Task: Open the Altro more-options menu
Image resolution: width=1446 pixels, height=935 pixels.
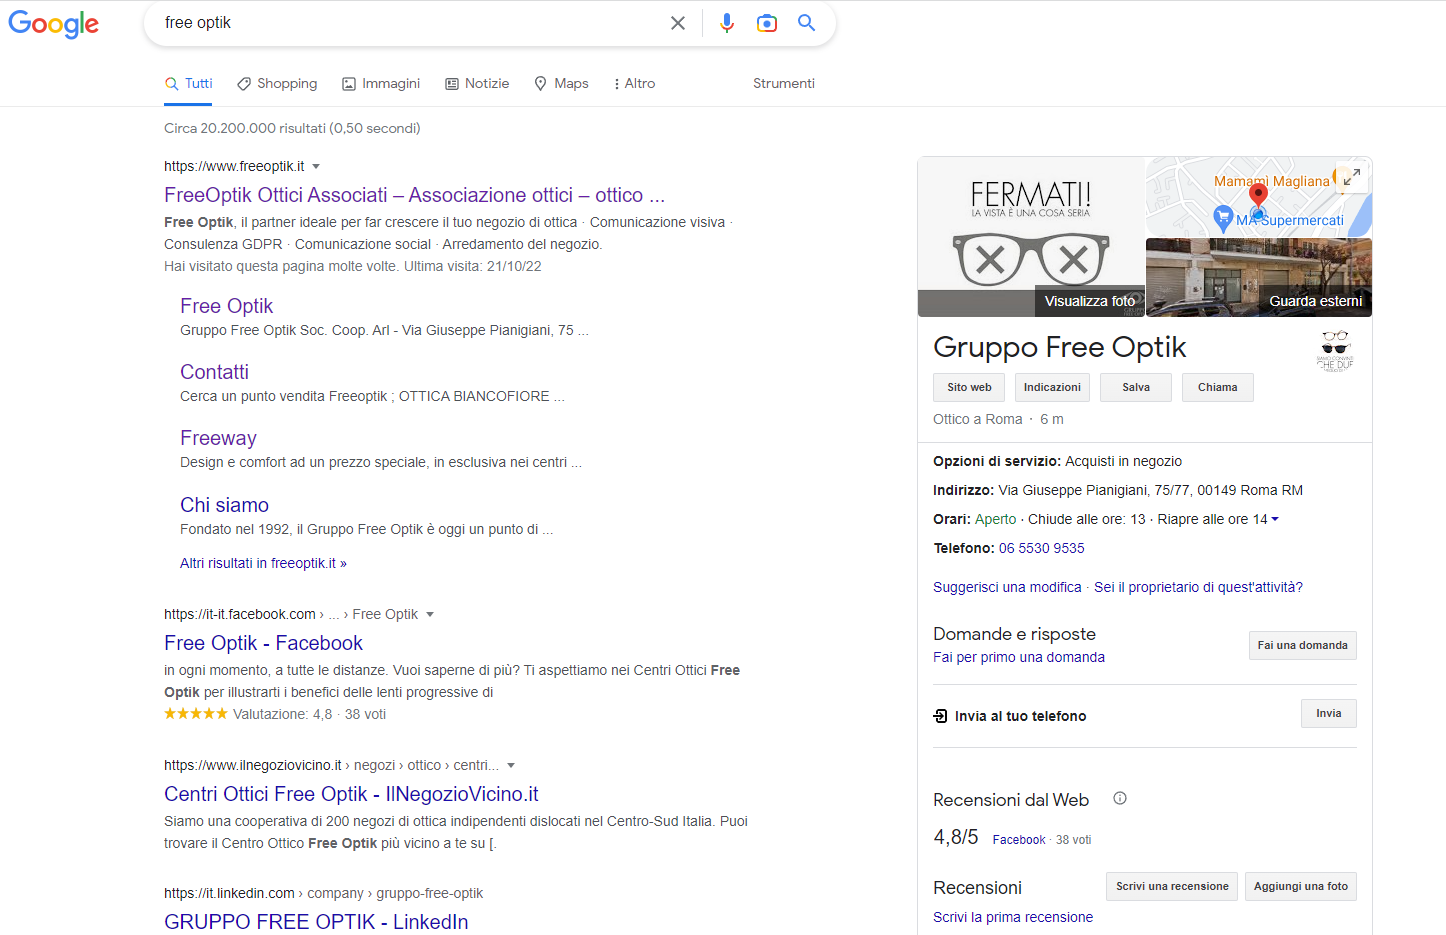Action: click(635, 84)
